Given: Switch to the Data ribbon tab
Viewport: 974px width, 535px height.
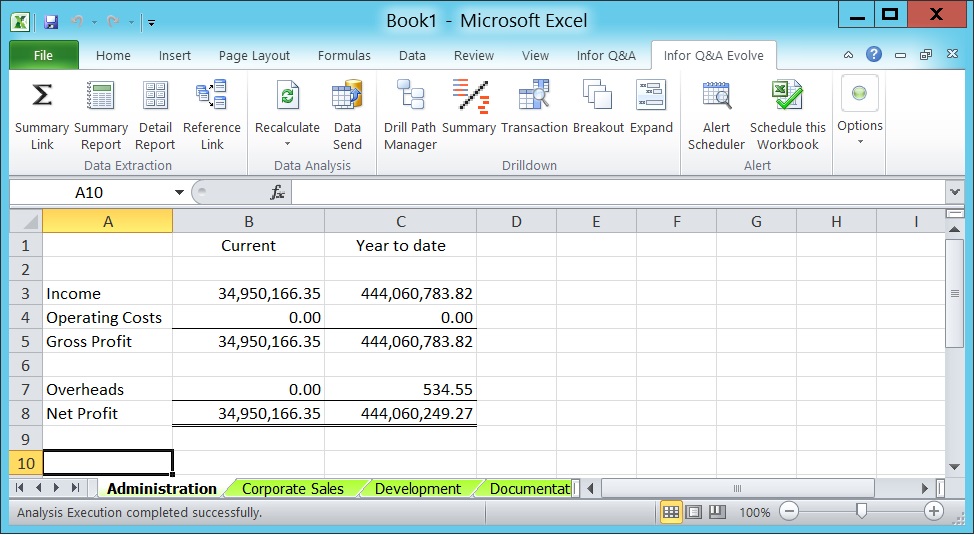Looking at the screenshot, I should [x=412, y=55].
